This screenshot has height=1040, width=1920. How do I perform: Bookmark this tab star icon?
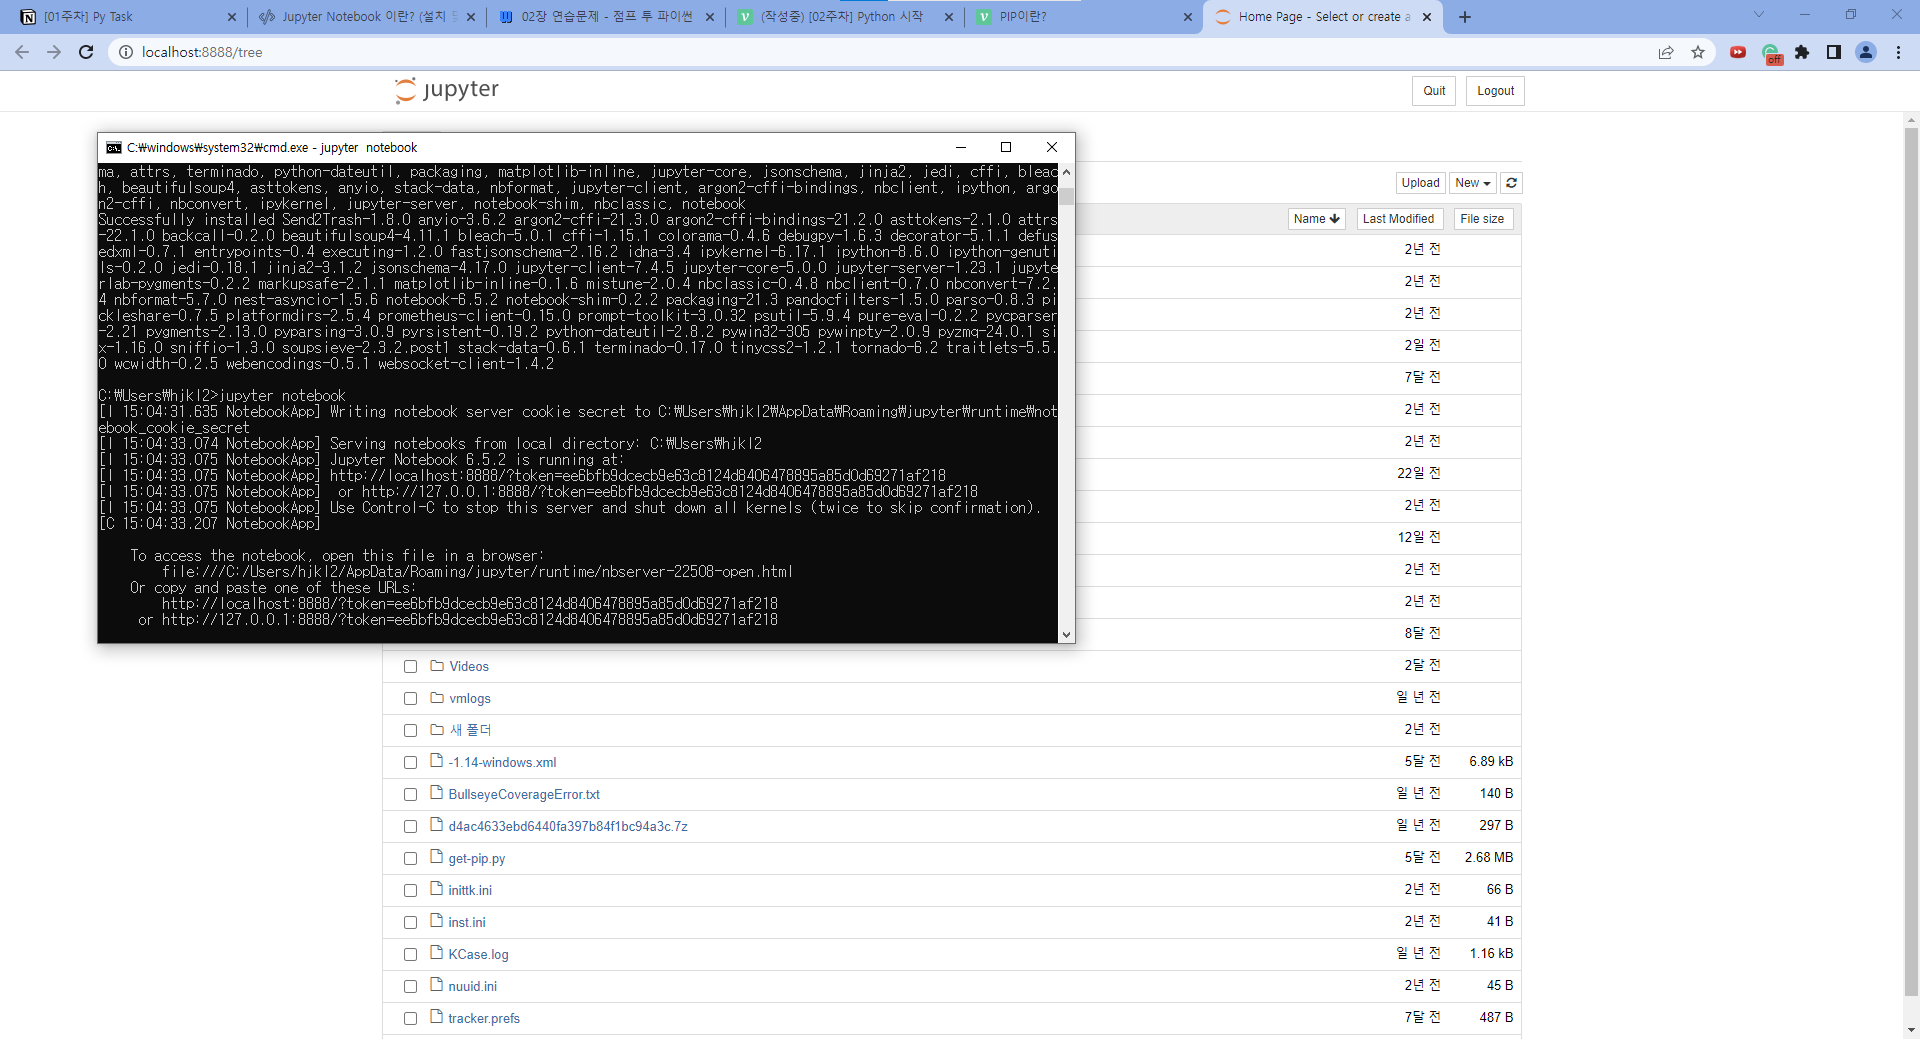pyautogui.click(x=1698, y=52)
